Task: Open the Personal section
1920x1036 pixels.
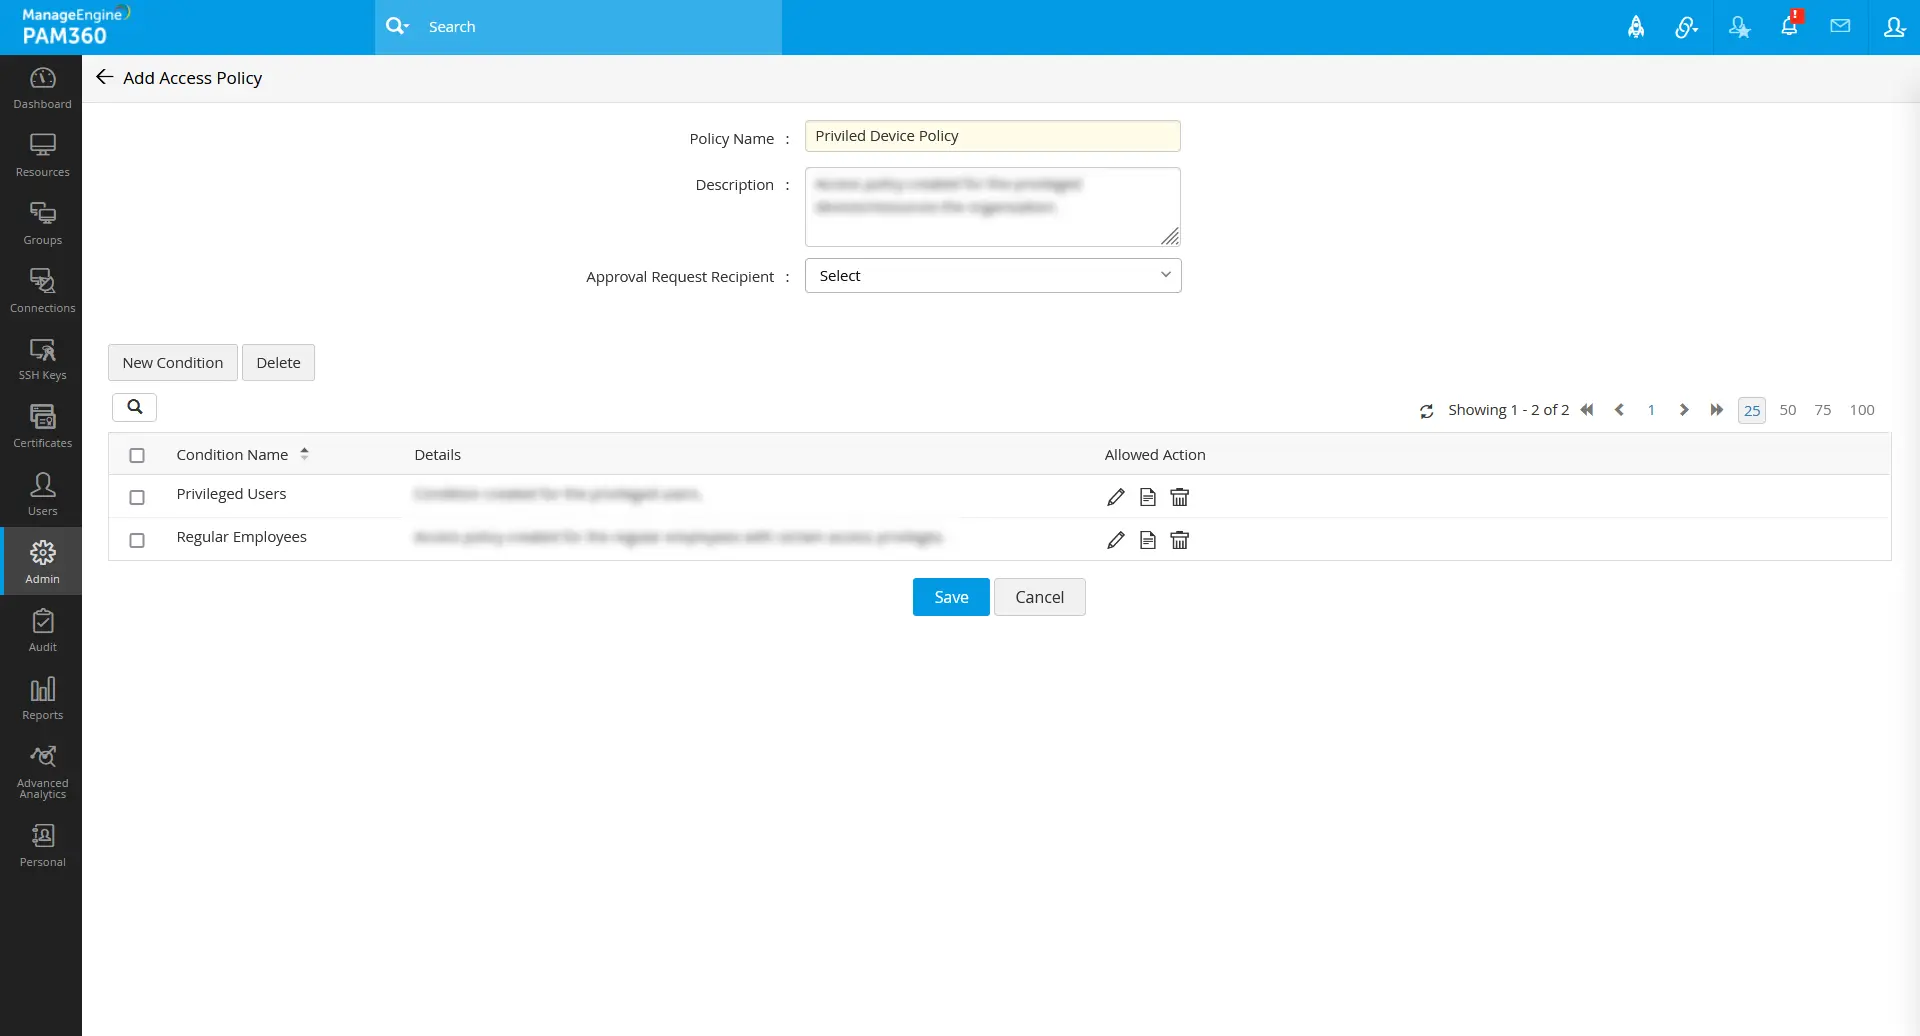Action: (x=42, y=846)
